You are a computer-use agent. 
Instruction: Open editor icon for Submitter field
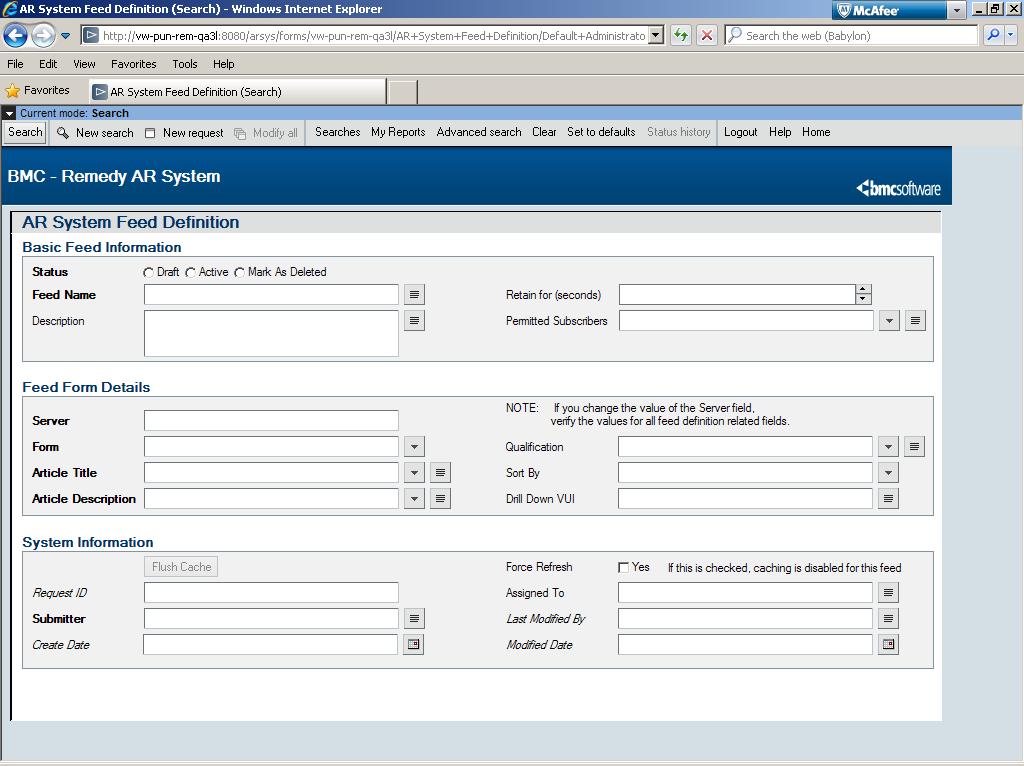click(x=414, y=618)
